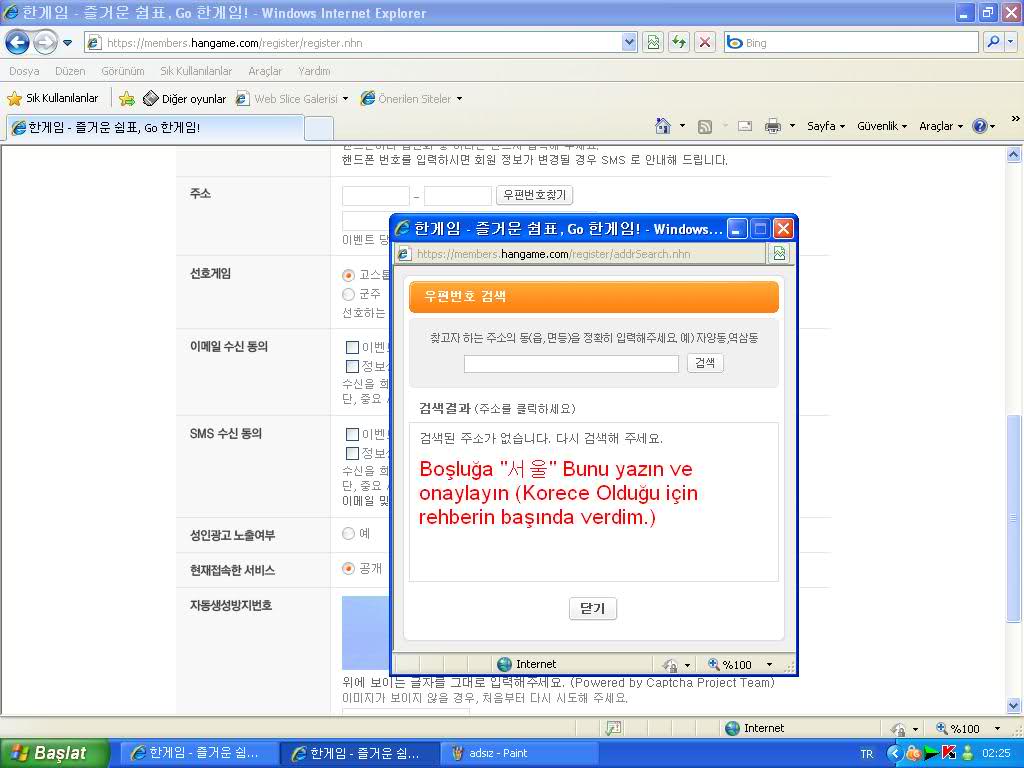
Task: Check the second 이메일 수신 동의 checkbox
Action: (x=352, y=366)
